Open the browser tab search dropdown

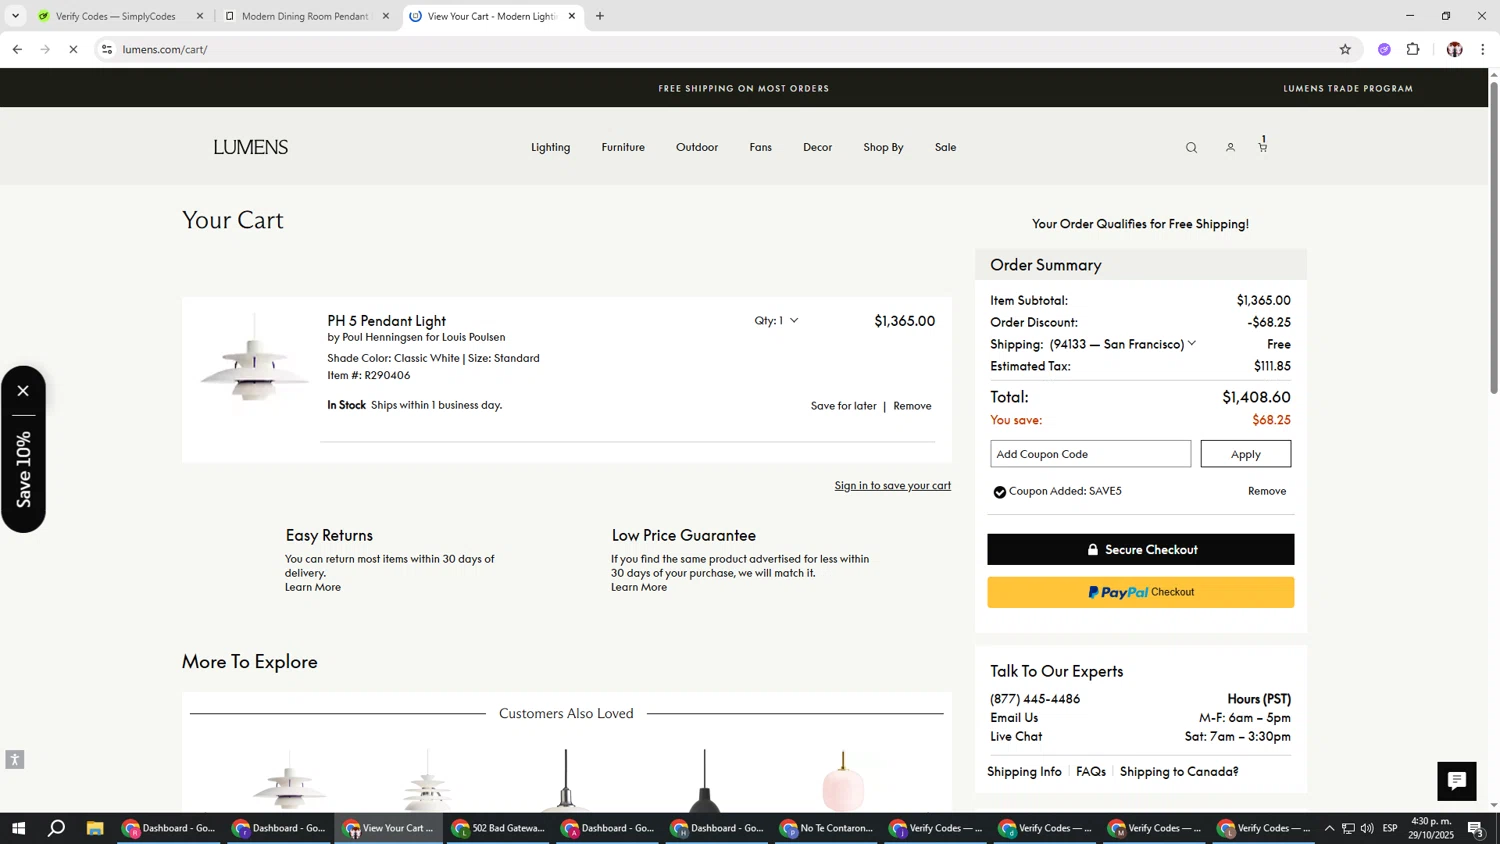tap(15, 16)
